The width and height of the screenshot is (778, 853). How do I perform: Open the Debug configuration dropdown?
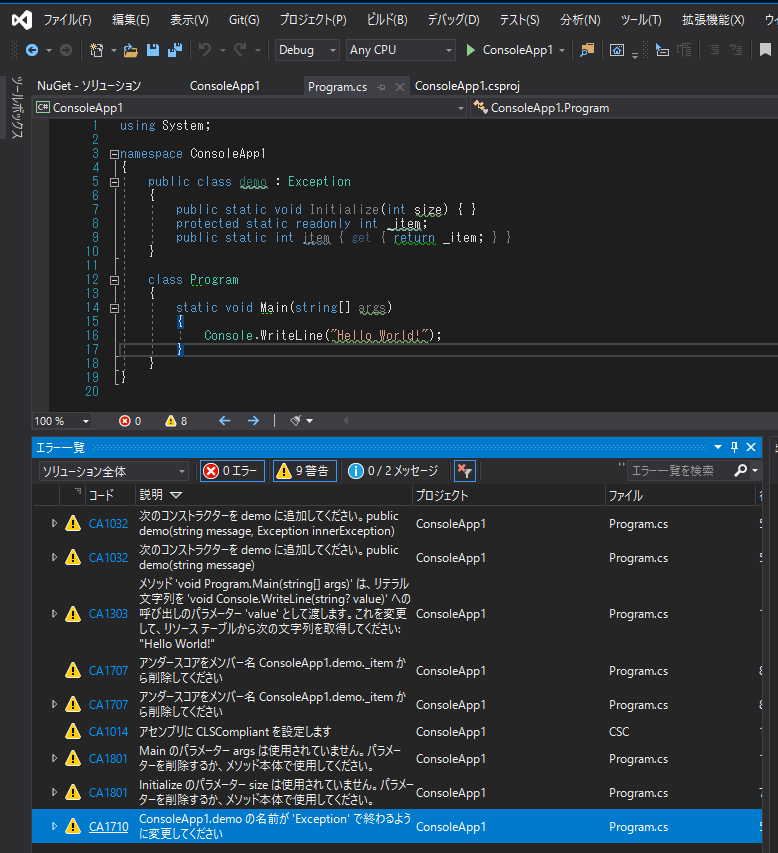[307, 50]
